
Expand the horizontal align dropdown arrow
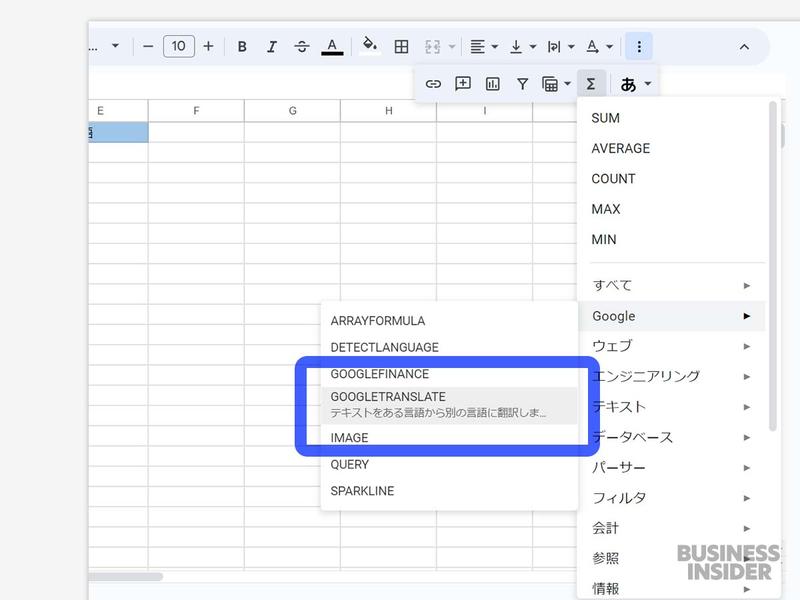tap(494, 46)
